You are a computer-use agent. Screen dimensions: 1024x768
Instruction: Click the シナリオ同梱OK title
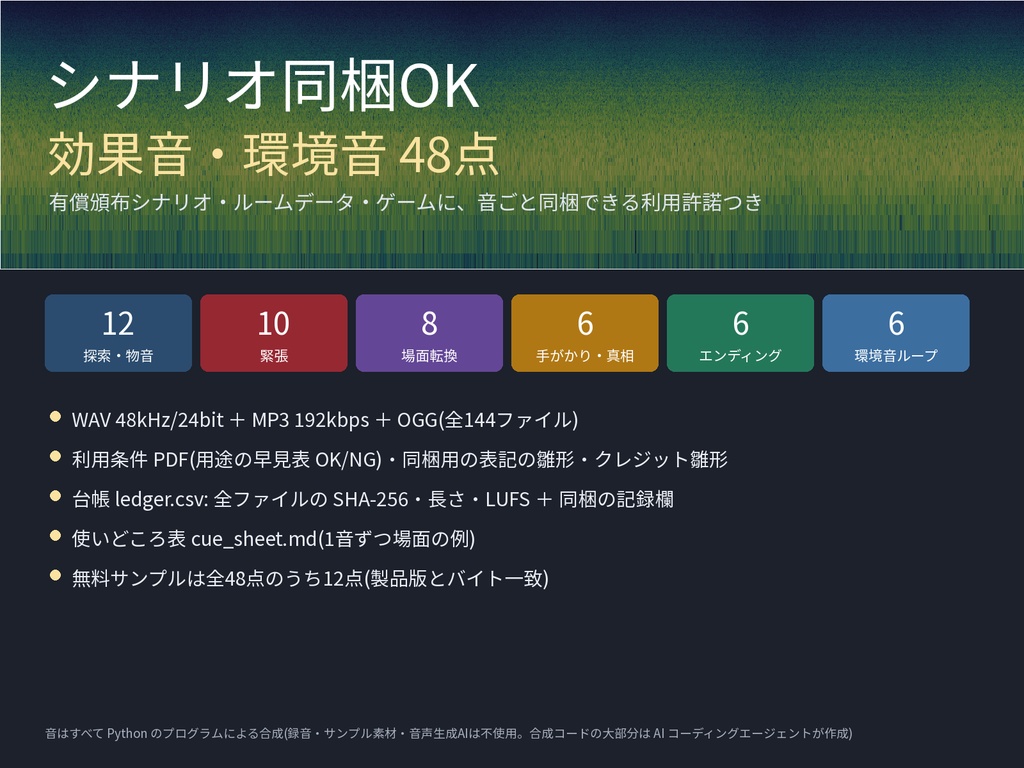pyautogui.click(x=264, y=85)
